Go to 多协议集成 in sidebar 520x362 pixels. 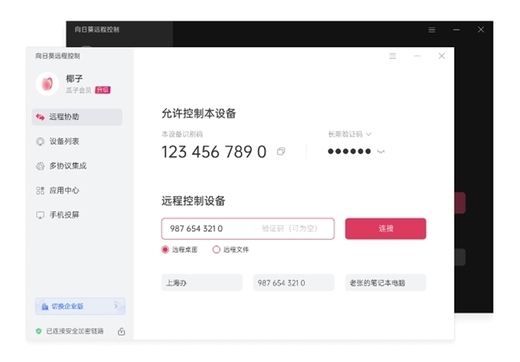click(x=61, y=166)
